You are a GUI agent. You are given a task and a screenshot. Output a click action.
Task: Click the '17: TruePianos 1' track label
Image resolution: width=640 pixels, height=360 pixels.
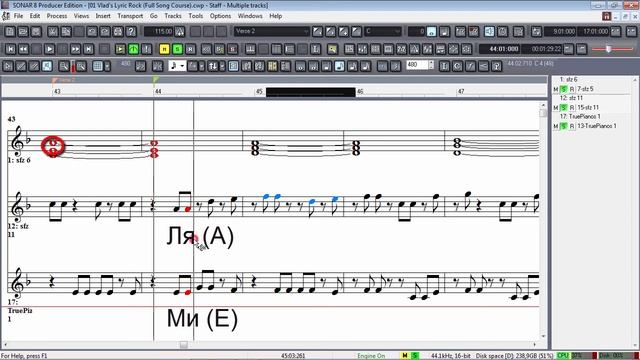pyautogui.click(x=580, y=117)
